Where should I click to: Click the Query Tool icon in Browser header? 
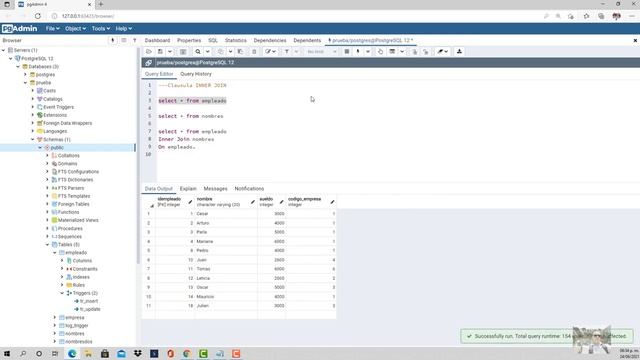[113, 40]
